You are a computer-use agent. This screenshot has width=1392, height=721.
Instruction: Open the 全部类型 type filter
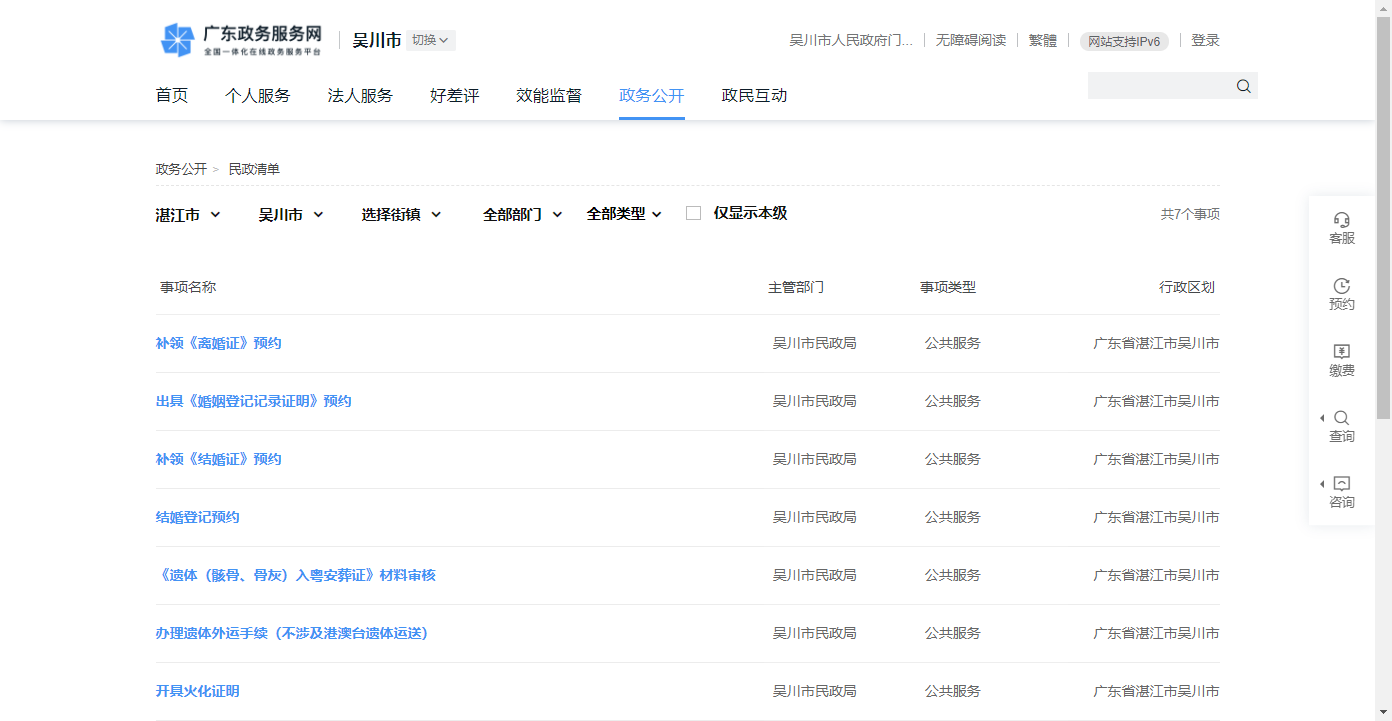pyautogui.click(x=624, y=214)
